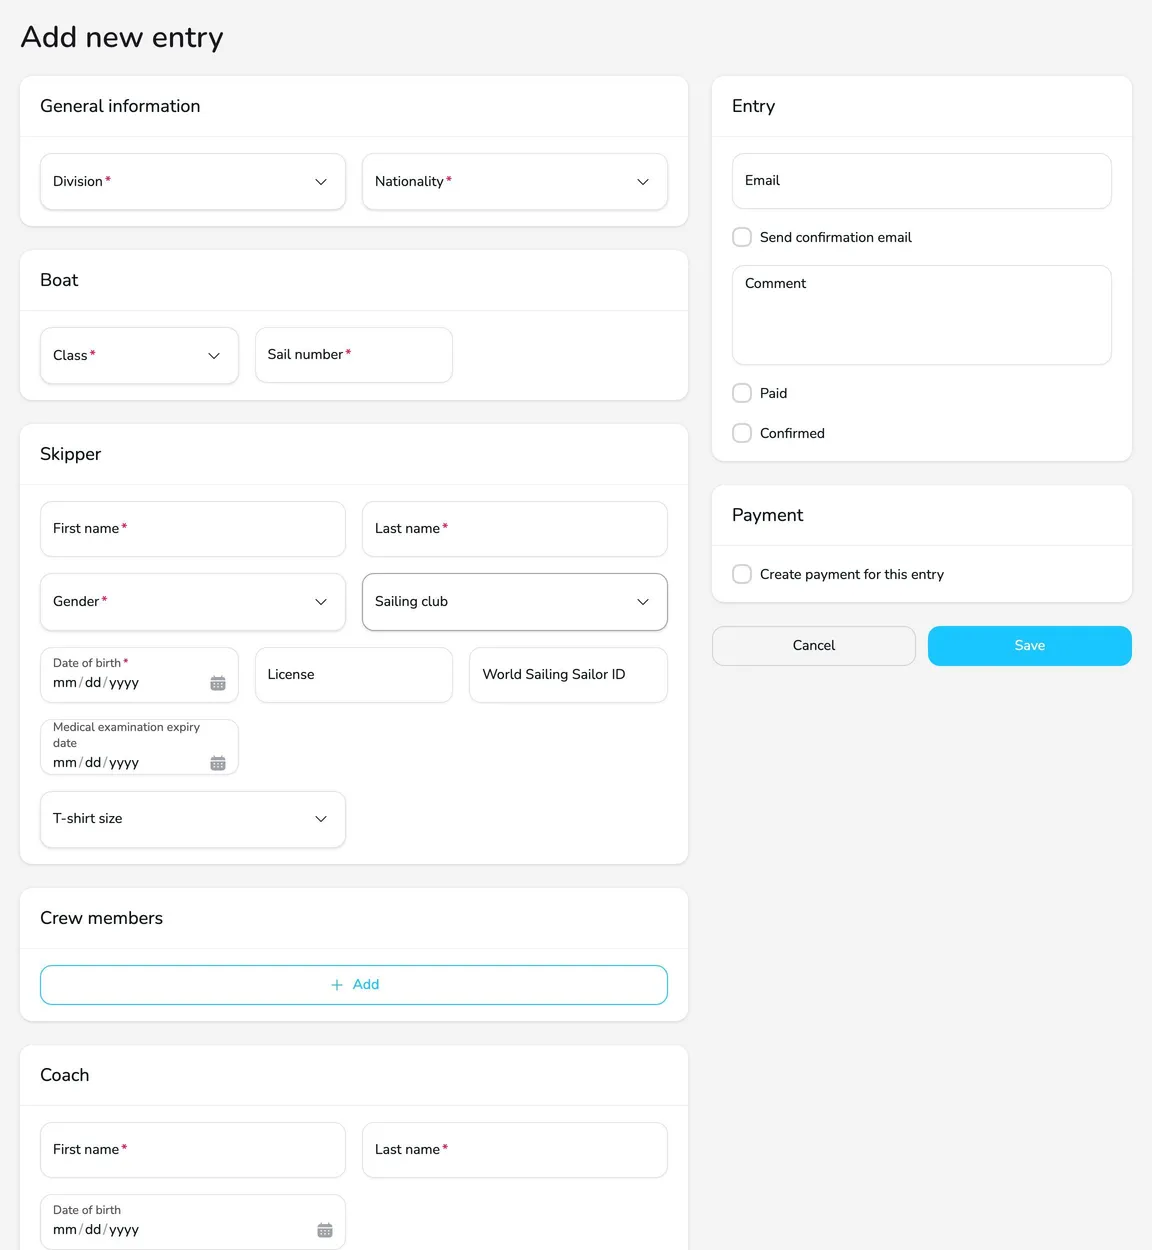This screenshot has width=1152, height=1250.
Task: Click the 'Add new entry' page title
Action: coord(122,37)
